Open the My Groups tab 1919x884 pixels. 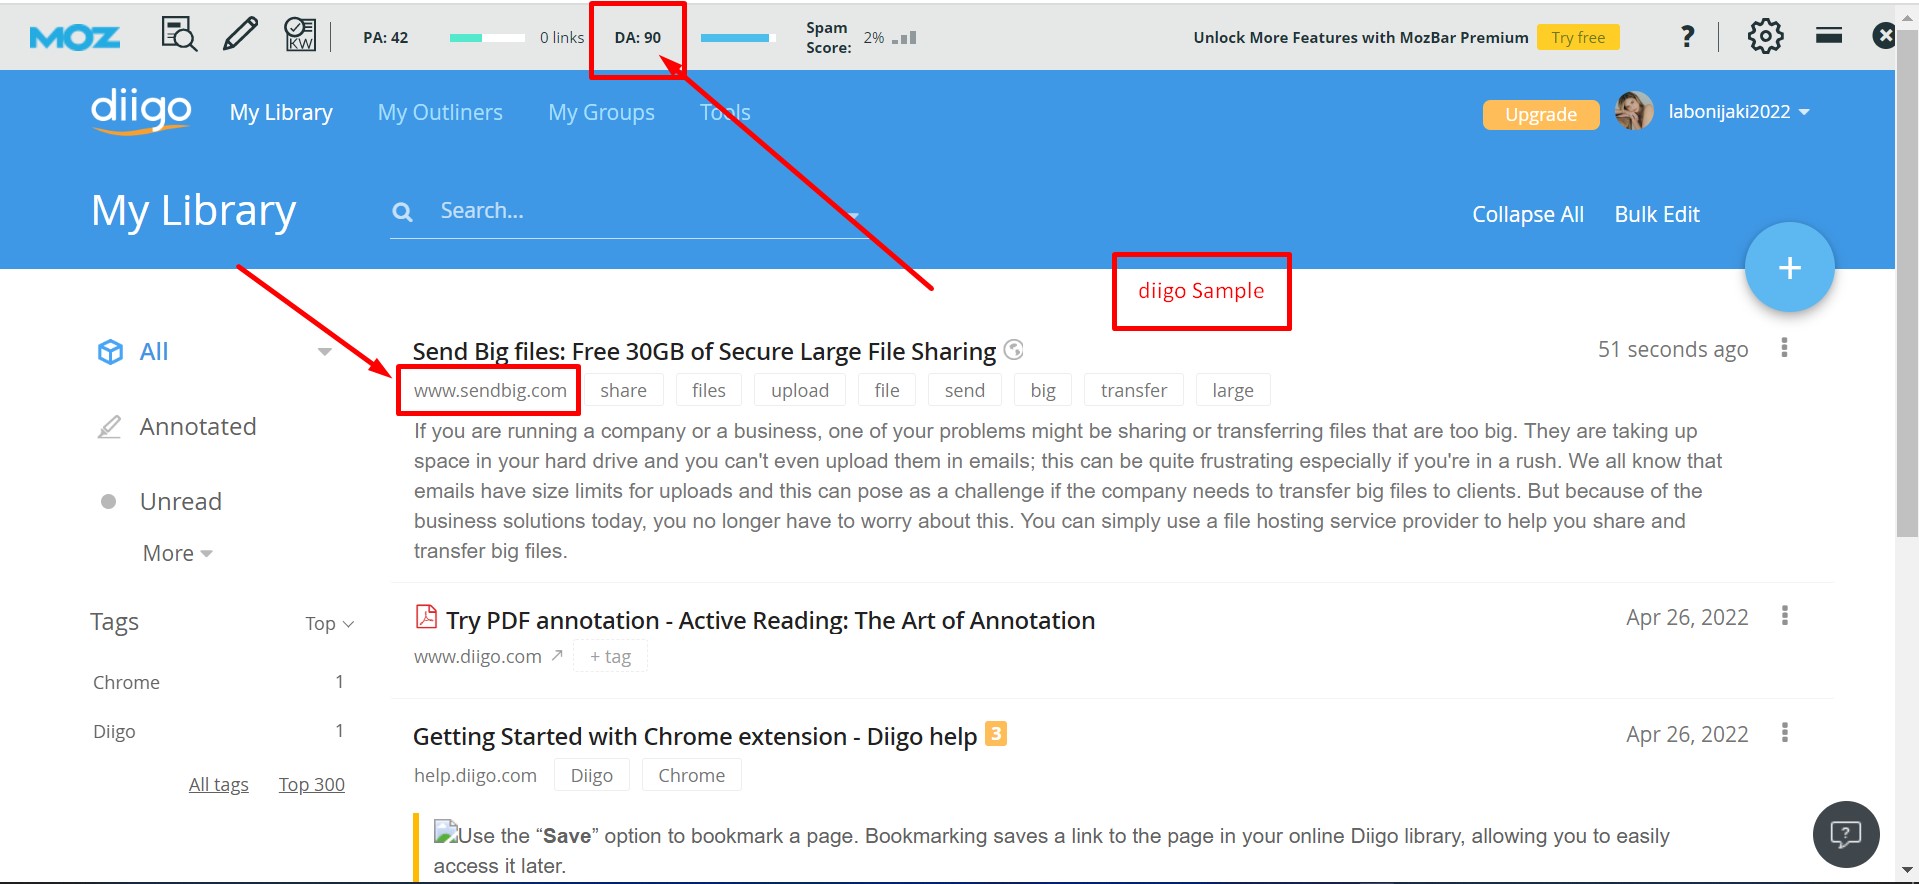(601, 112)
